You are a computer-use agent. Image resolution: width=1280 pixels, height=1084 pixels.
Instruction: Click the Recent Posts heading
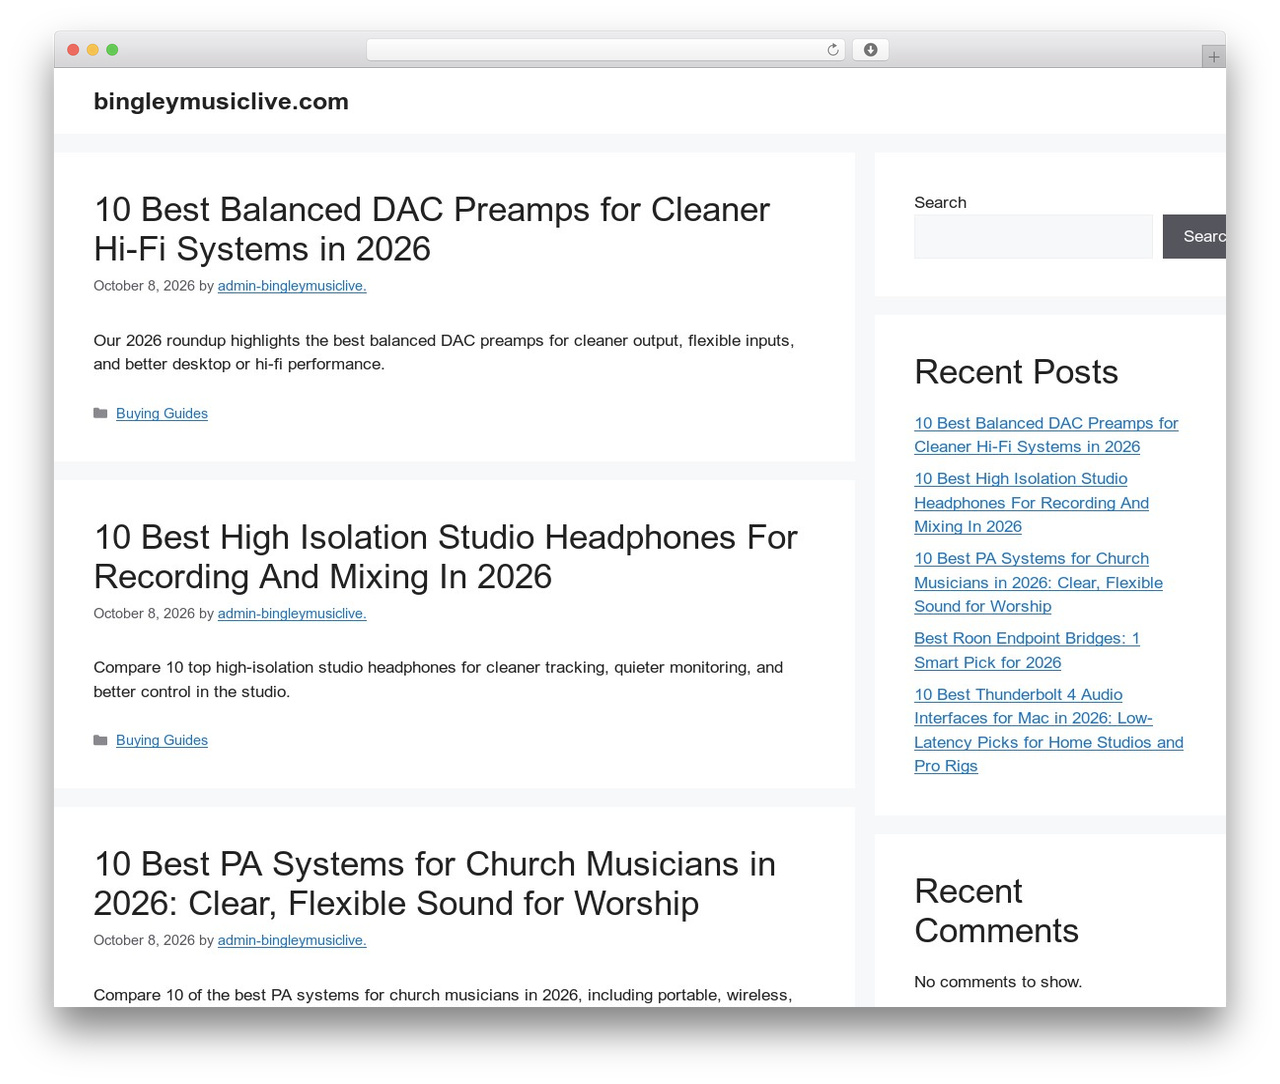pyautogui.click(x=1016, y=372)
